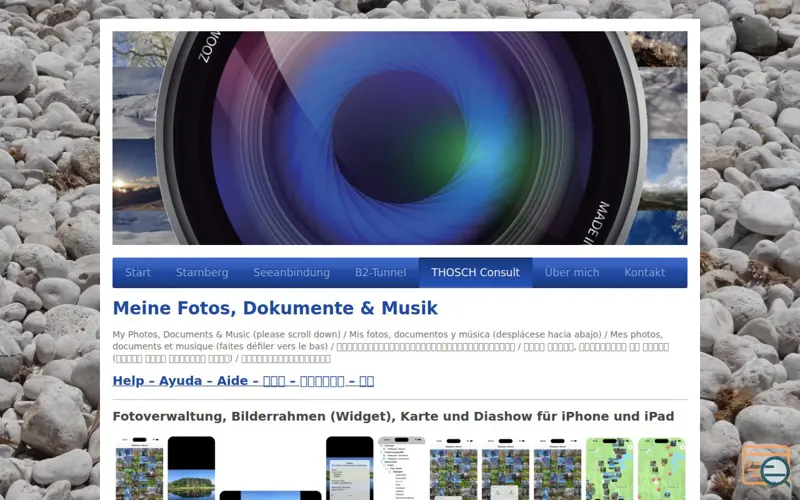This screenshot has width=800, height=500.
Task: Open the folder tree list screenshot thumbnail
Action: pos(402,468)
